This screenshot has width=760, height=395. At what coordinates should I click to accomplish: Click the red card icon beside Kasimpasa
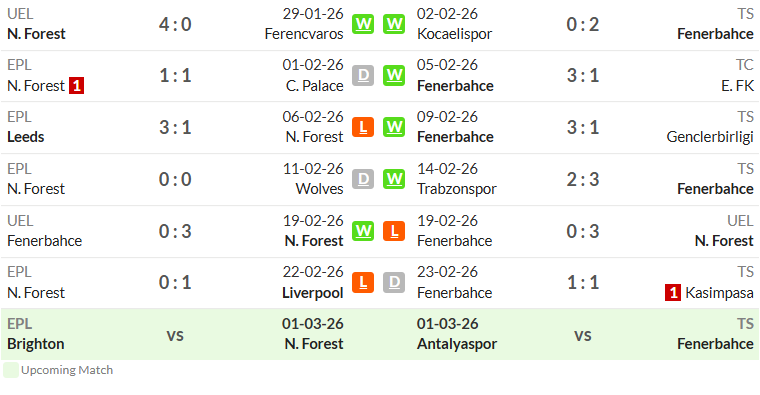coord(673,293)
